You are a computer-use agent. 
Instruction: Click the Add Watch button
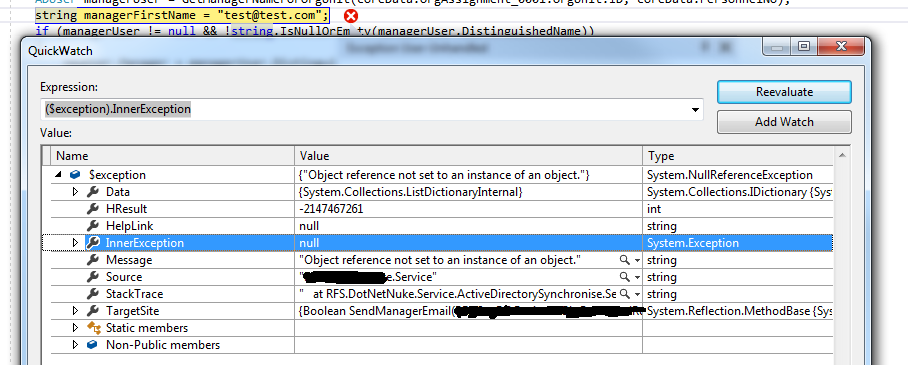click(x=784, y=122)
